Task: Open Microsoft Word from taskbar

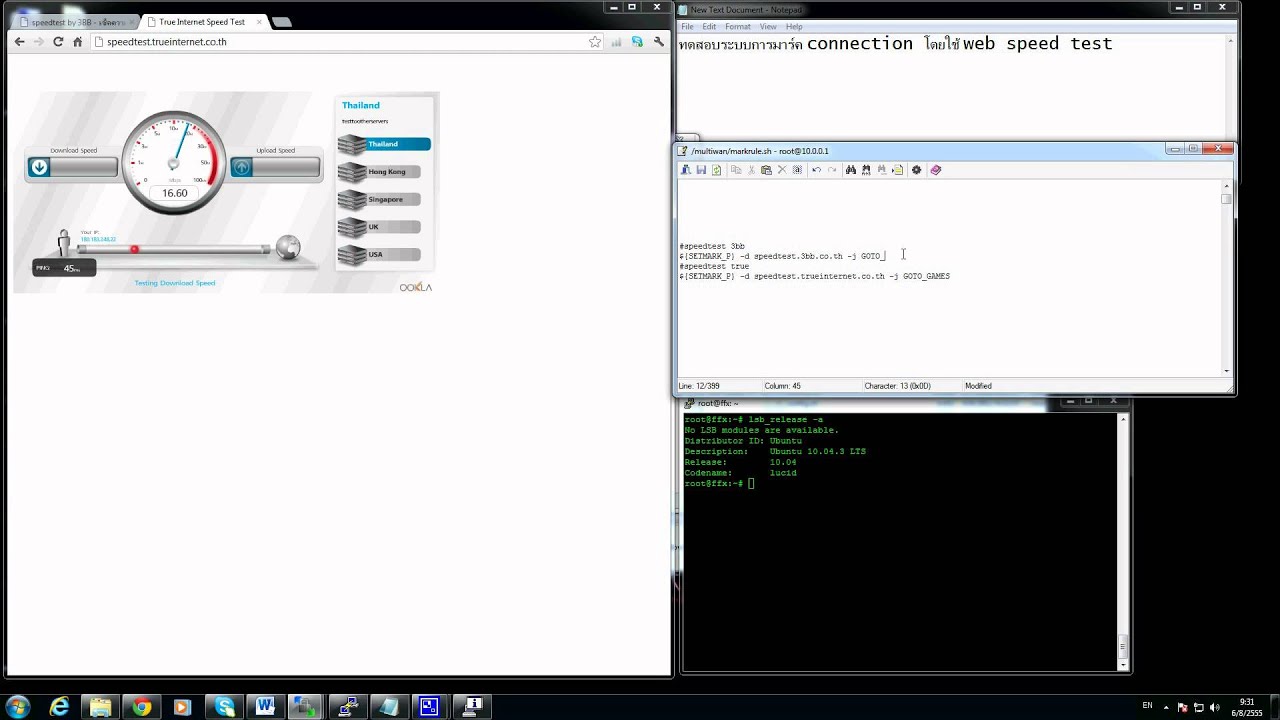Action: [x=265, y=707]
